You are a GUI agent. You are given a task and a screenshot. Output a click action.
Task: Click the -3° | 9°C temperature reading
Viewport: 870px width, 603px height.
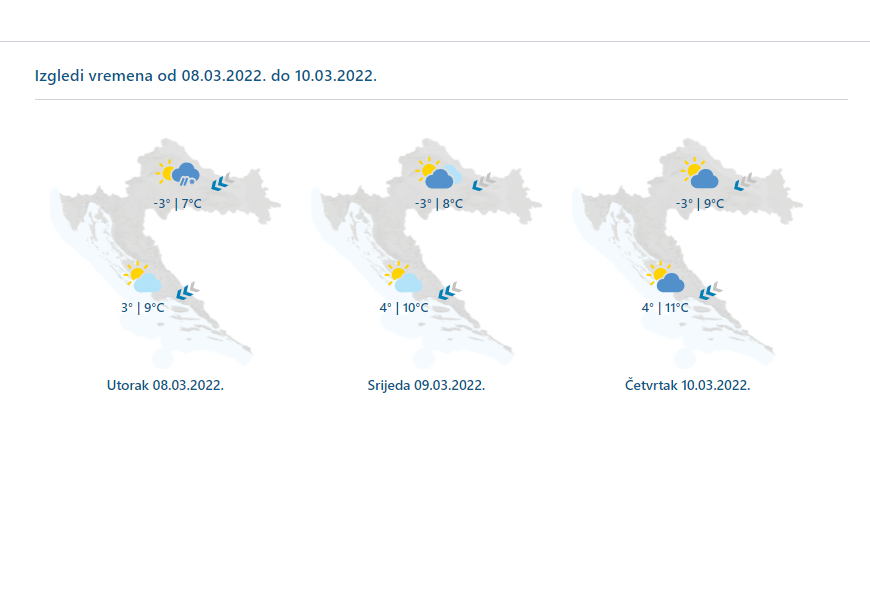(x=699, y=204)
